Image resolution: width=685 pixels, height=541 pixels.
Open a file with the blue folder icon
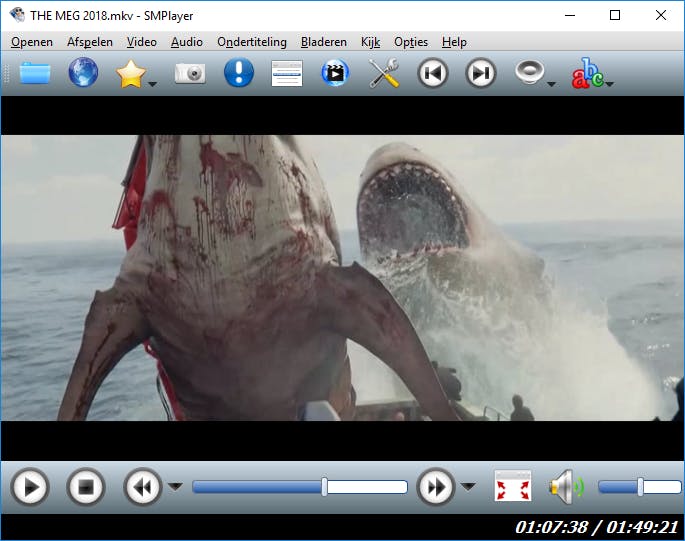pos(35,73)
